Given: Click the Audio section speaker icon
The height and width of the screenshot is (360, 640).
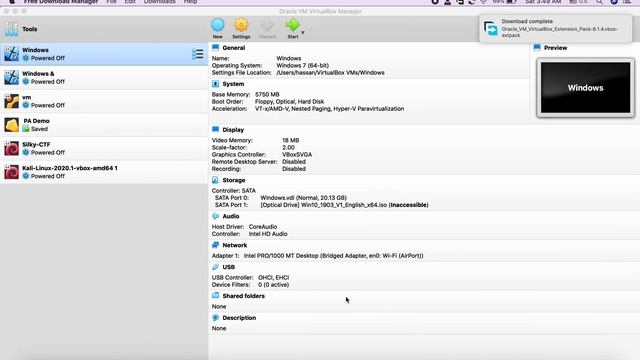Looking at the screenshot, I should [216, 216].
